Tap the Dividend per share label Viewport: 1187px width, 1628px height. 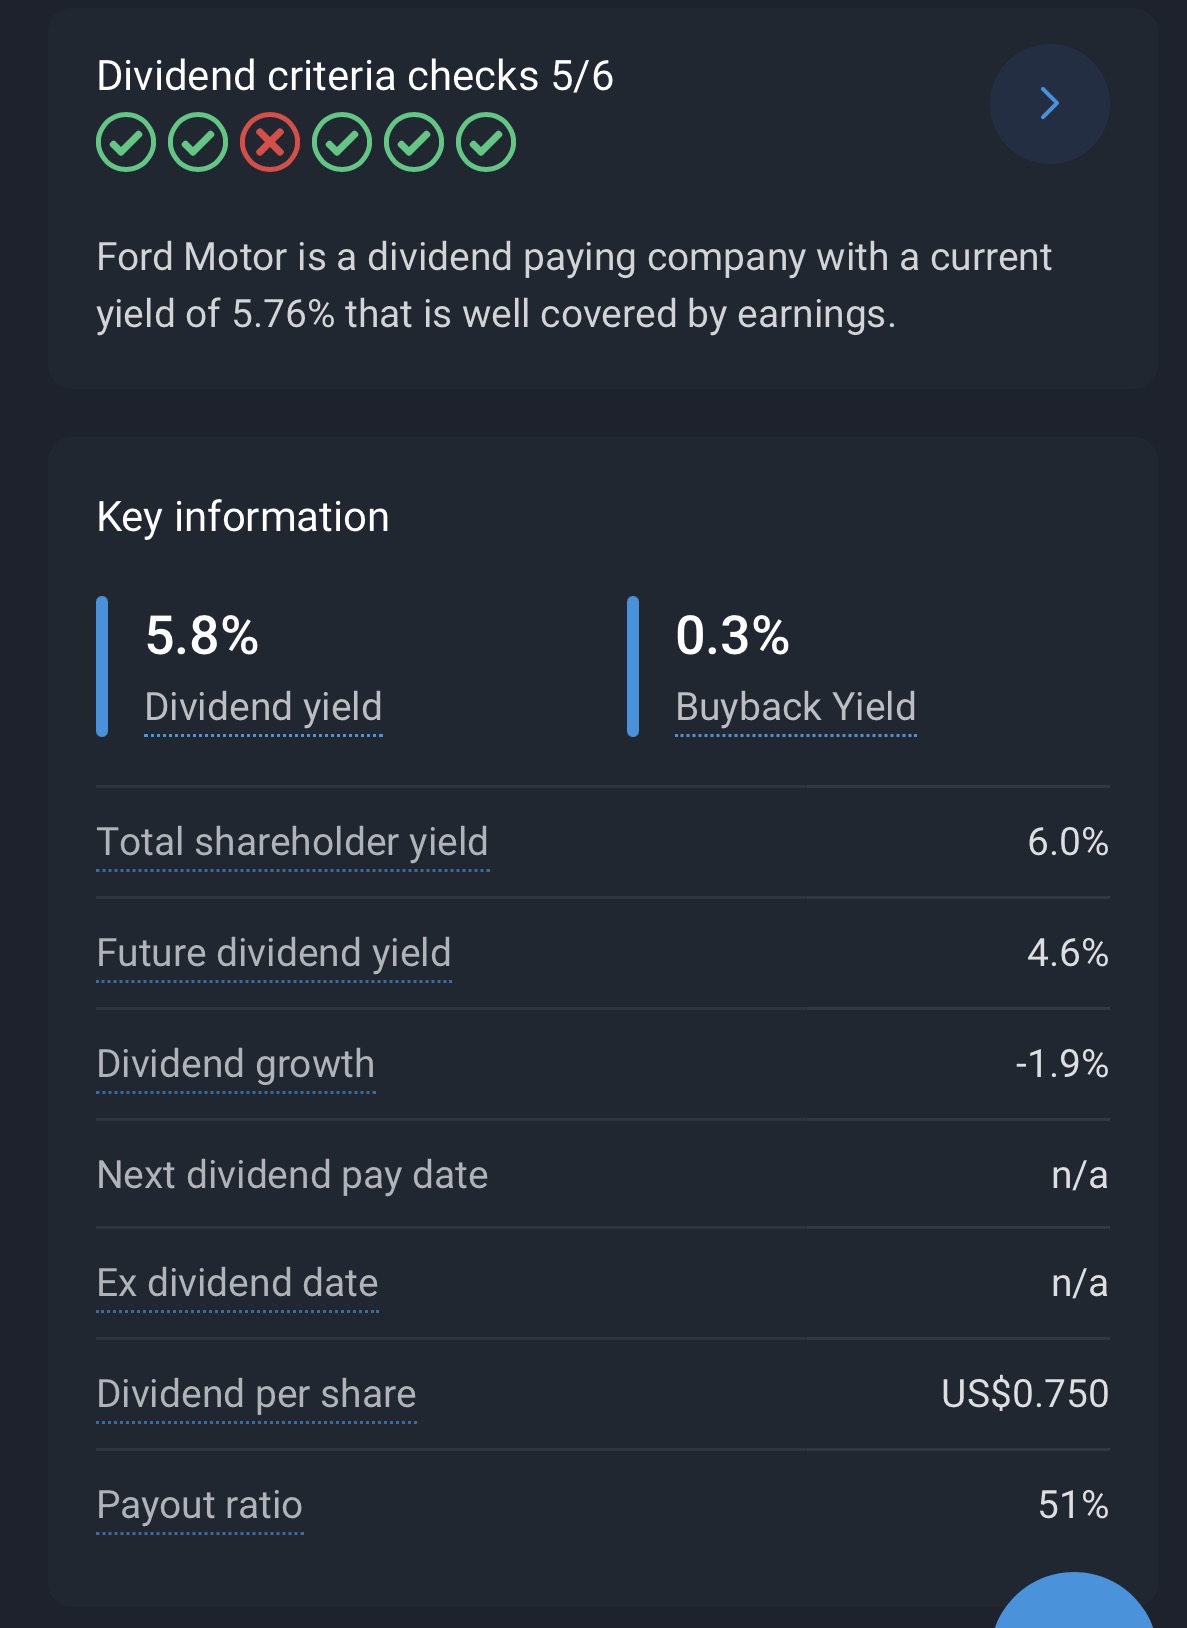point(256,1394)
